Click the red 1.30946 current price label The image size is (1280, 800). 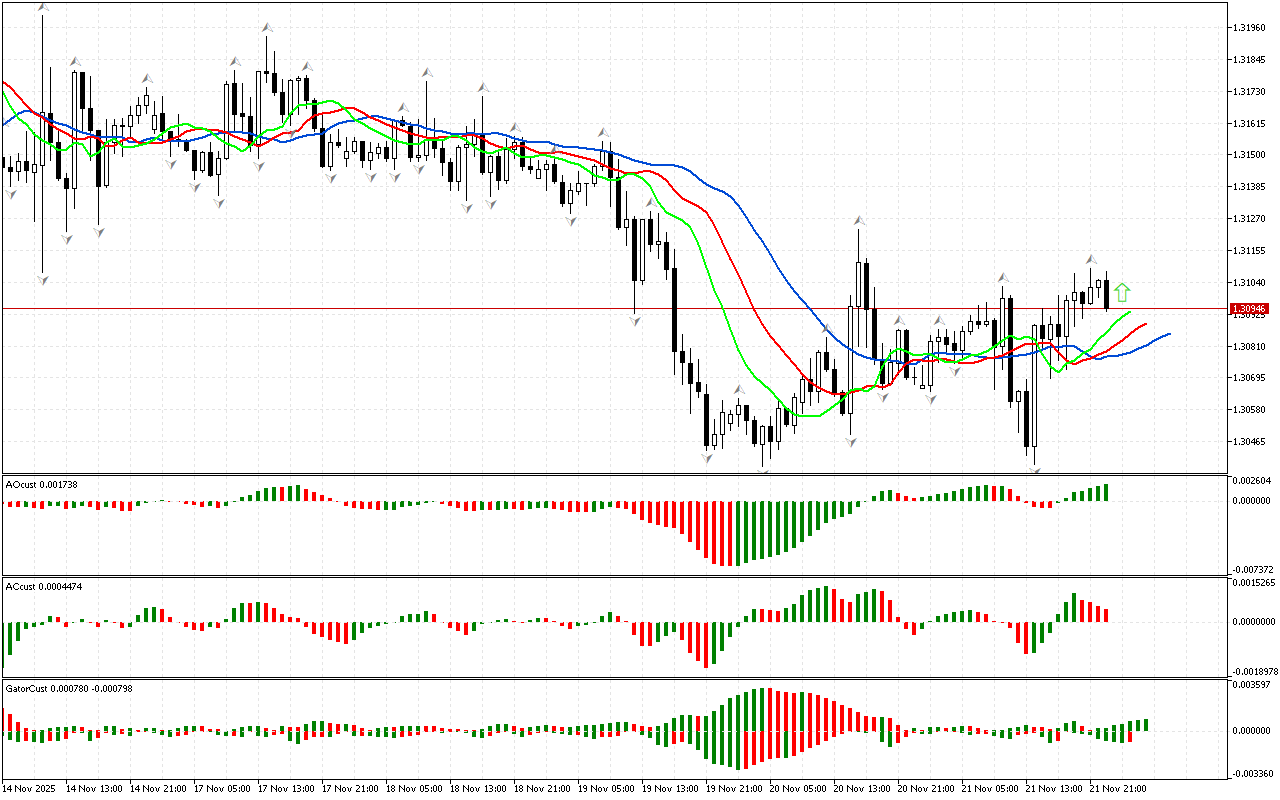pyautogui.click(x=1249, y=309)
